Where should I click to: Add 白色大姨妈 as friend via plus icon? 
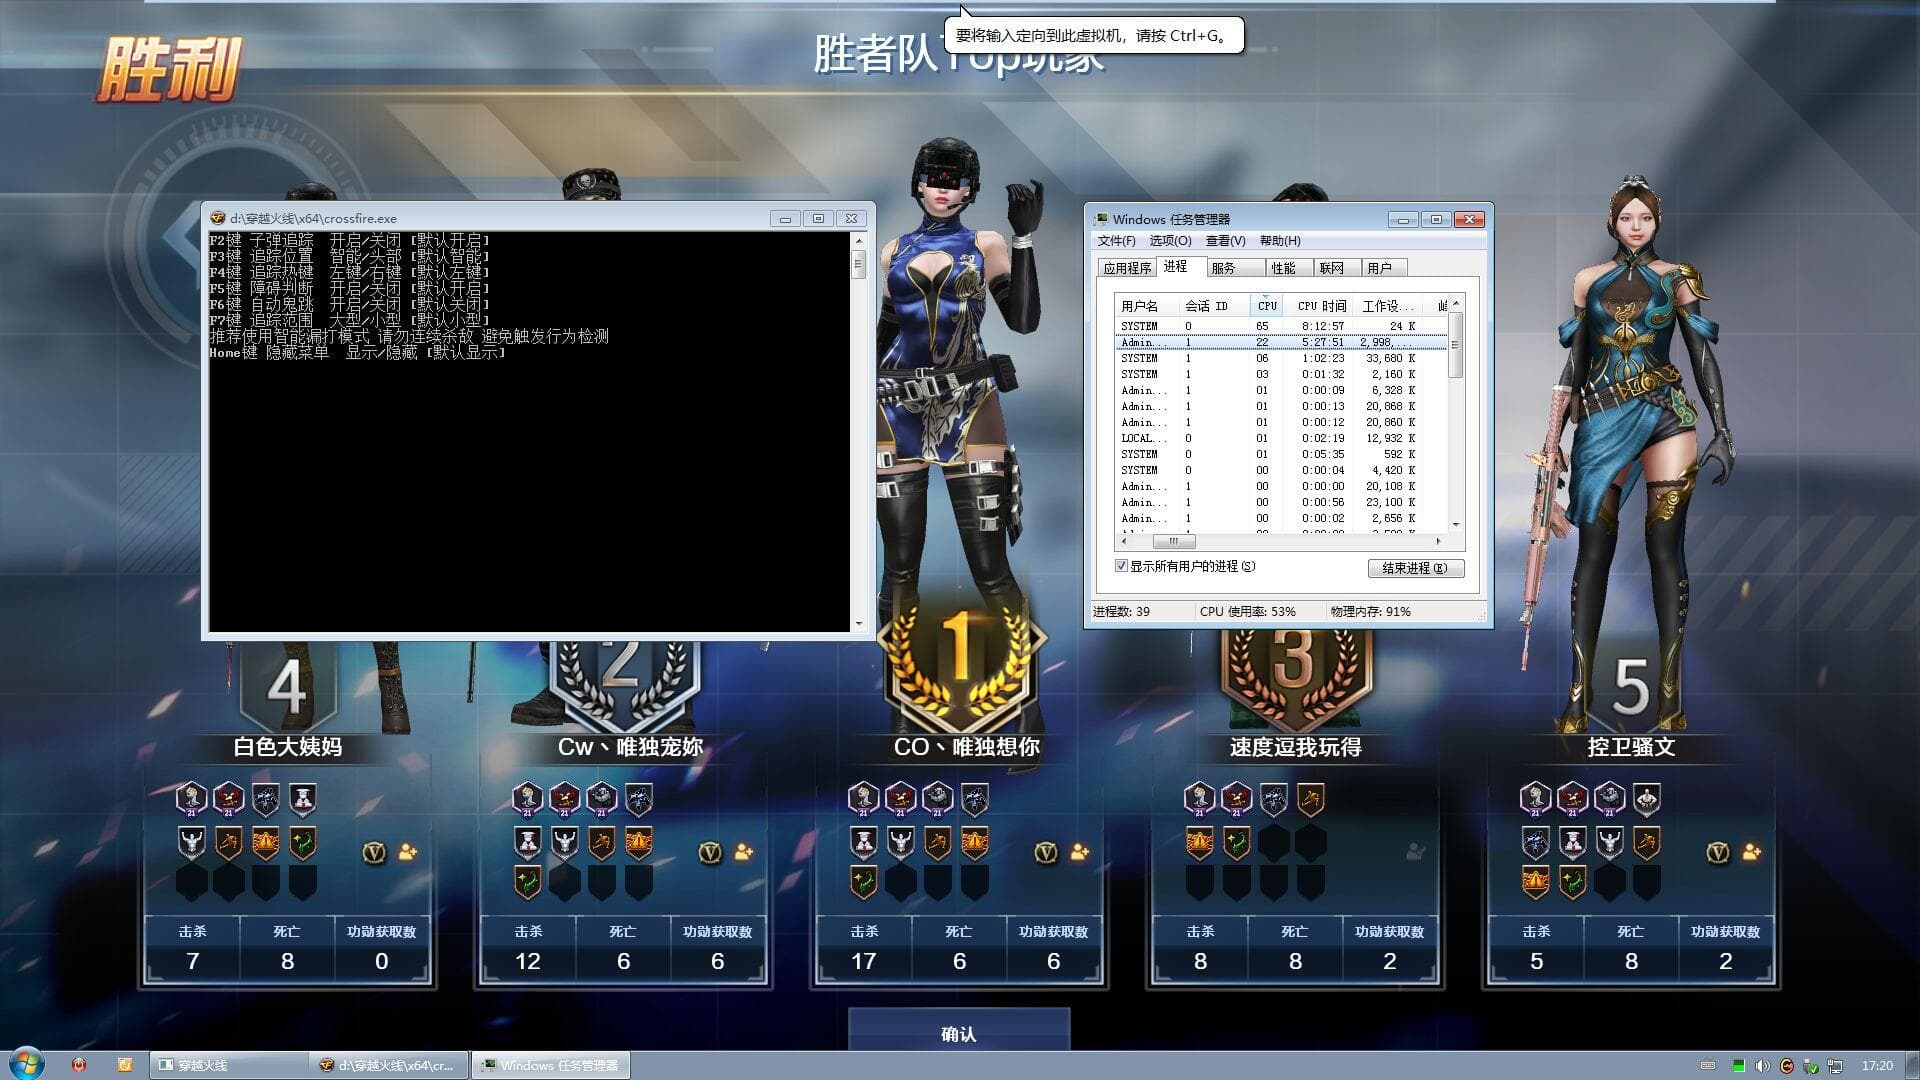tap(408, 852)
